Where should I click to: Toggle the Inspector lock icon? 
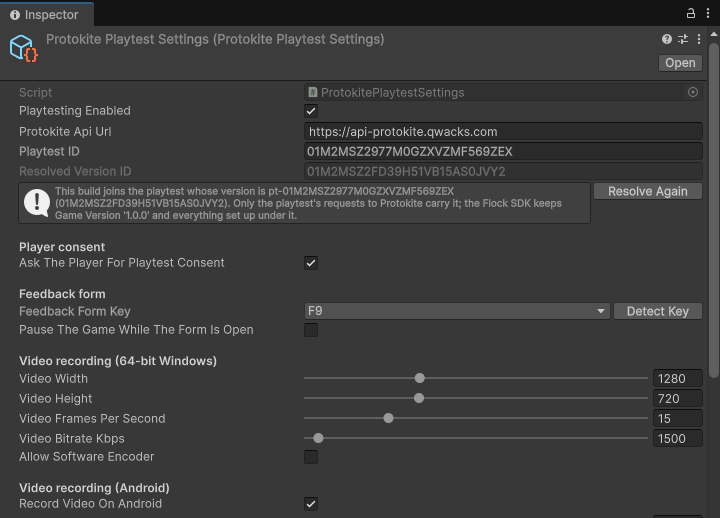tap(690, 13)
